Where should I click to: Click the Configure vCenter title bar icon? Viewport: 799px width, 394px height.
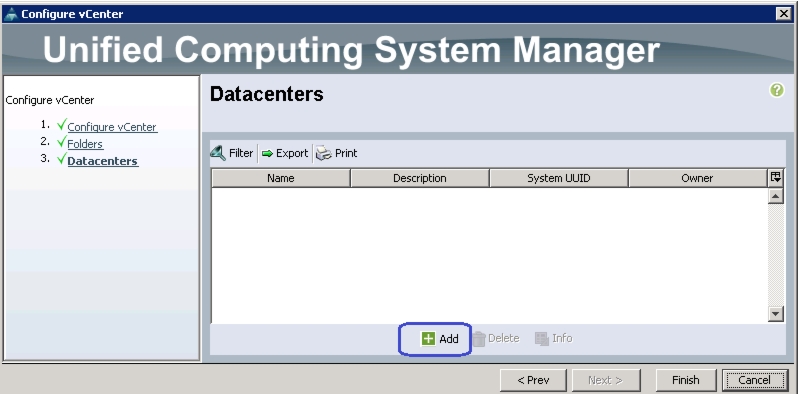pyautogui.click(x=11, y=14)
